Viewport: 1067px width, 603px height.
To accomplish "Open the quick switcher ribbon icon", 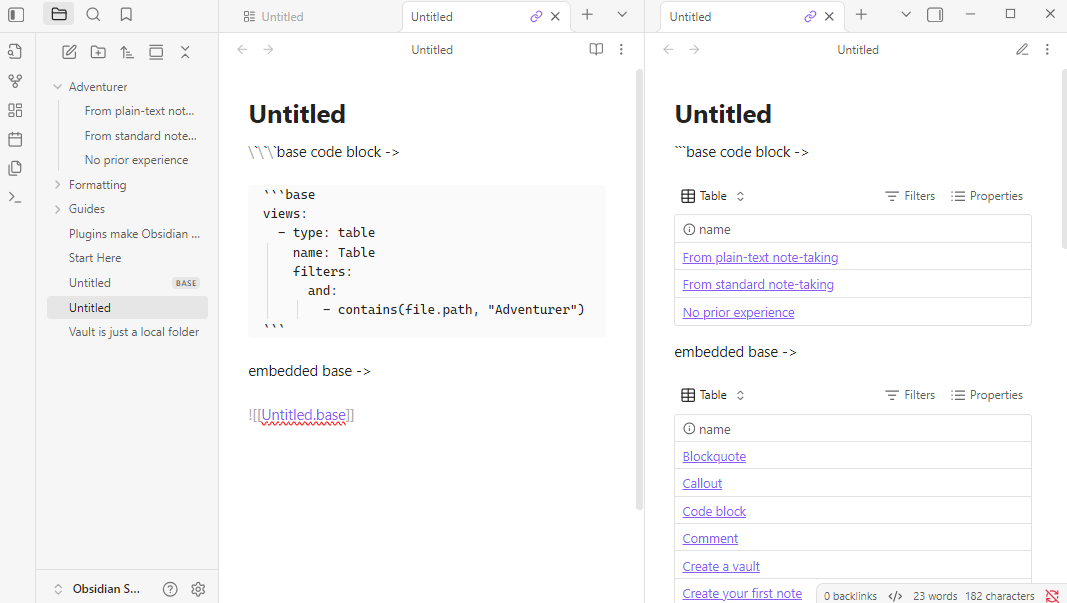I will coord(15,51).
